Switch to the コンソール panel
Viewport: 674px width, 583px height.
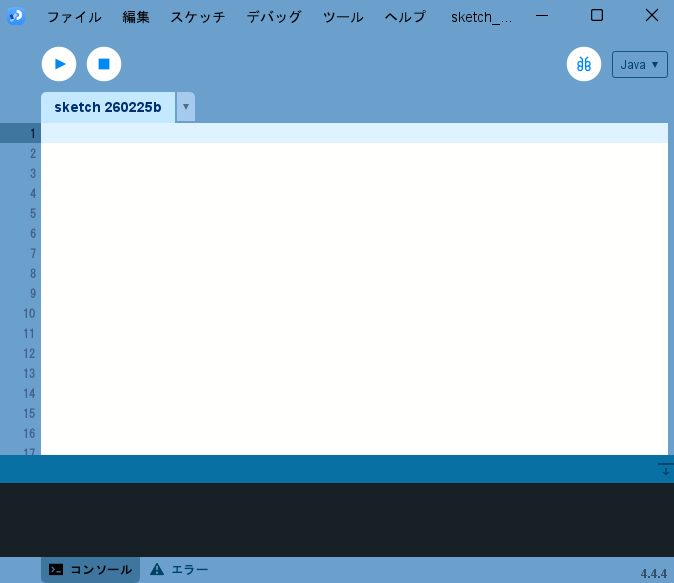pyautogui.click(x=91, y=570)
